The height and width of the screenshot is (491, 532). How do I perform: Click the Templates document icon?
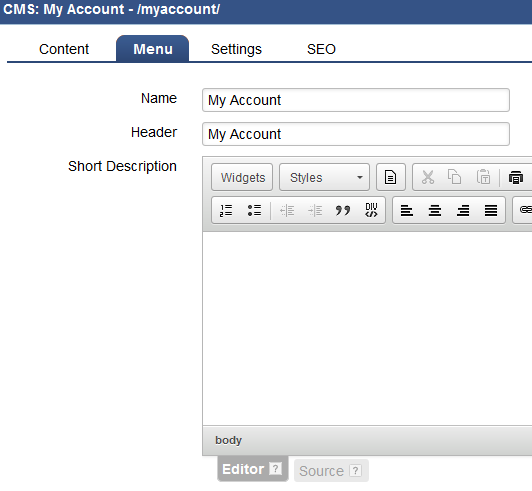391,177
